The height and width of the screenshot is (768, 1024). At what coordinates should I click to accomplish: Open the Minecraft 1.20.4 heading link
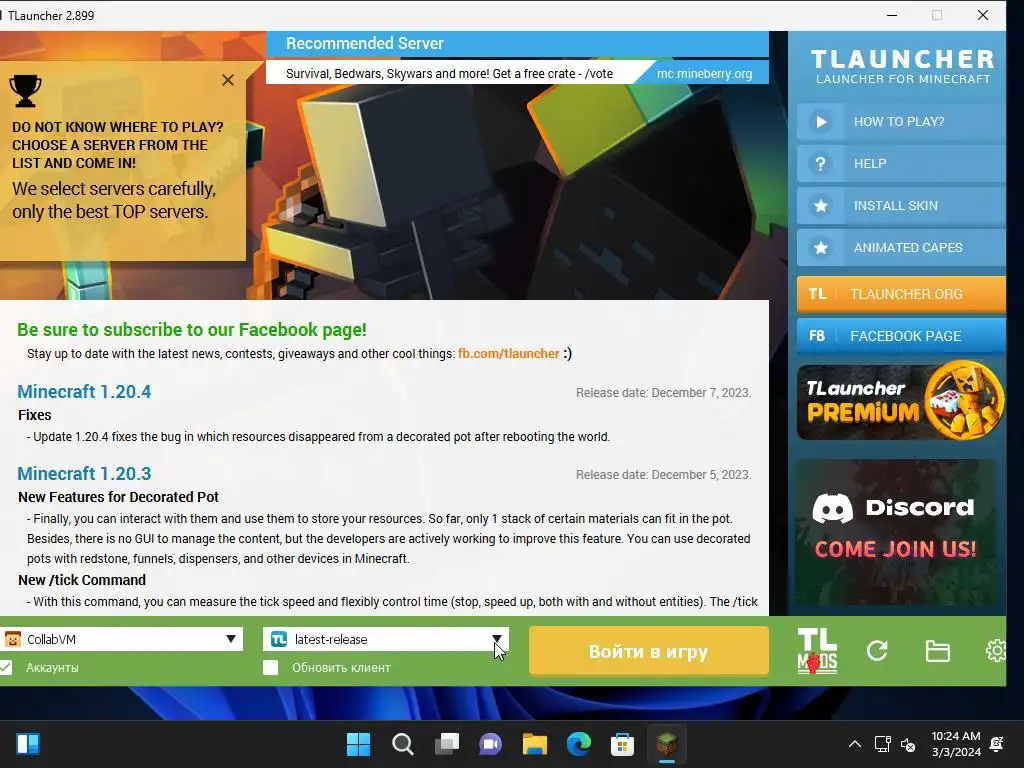84,392
